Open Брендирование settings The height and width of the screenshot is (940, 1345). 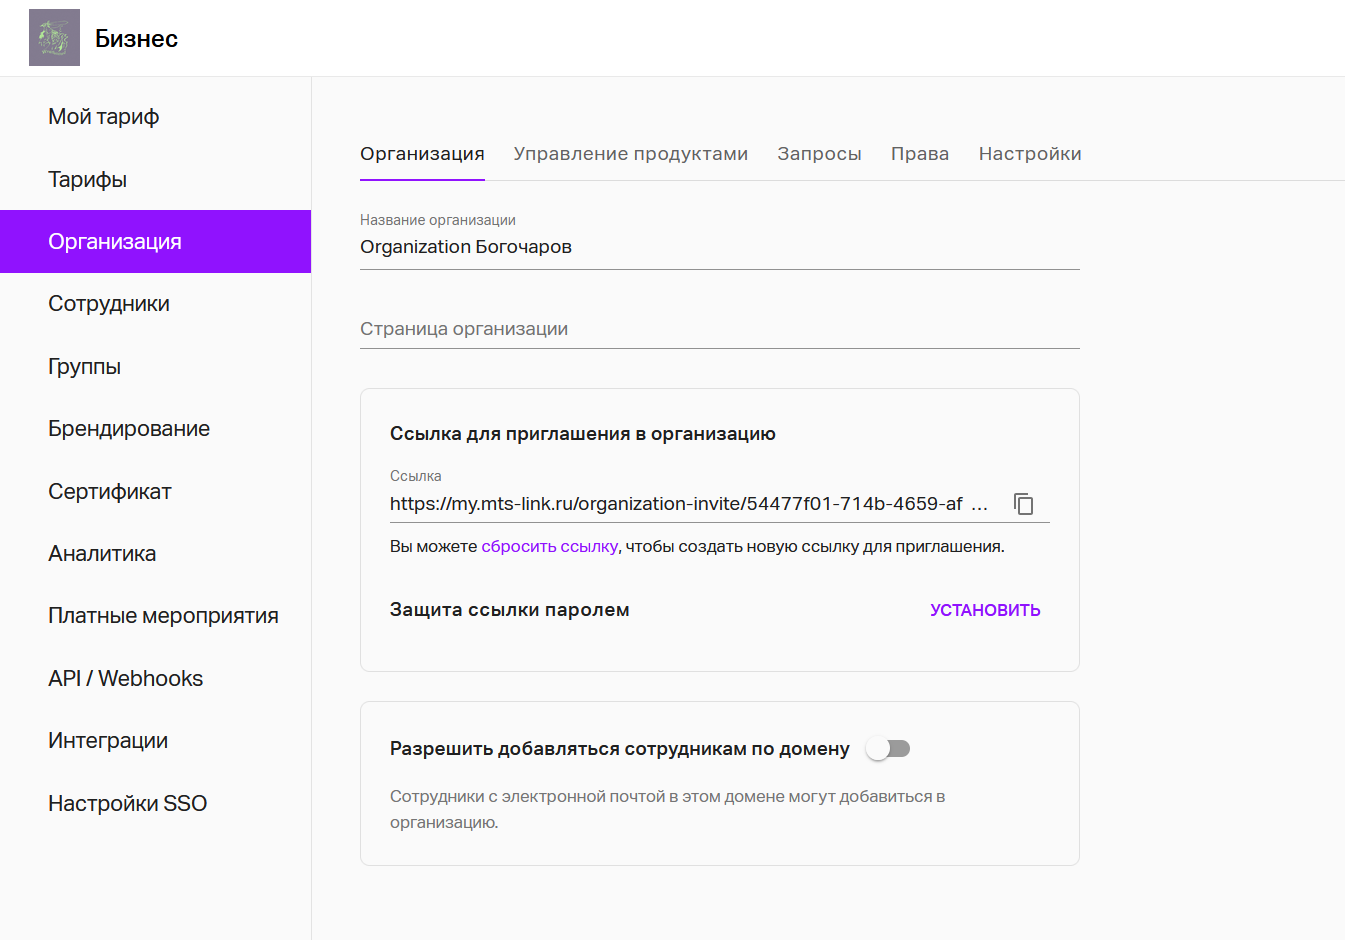pyautogui.click(x=155, y=429)
